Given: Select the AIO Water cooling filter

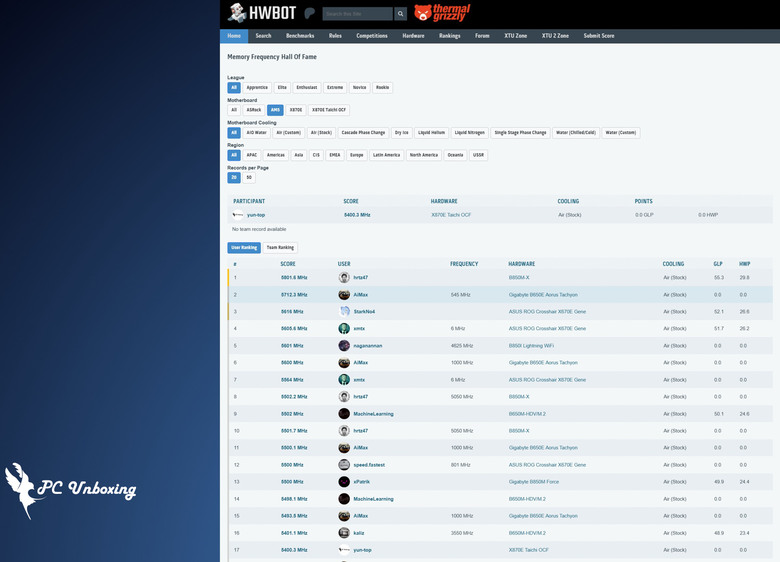Looking at the screenshot, I should [x=257, y=133].
